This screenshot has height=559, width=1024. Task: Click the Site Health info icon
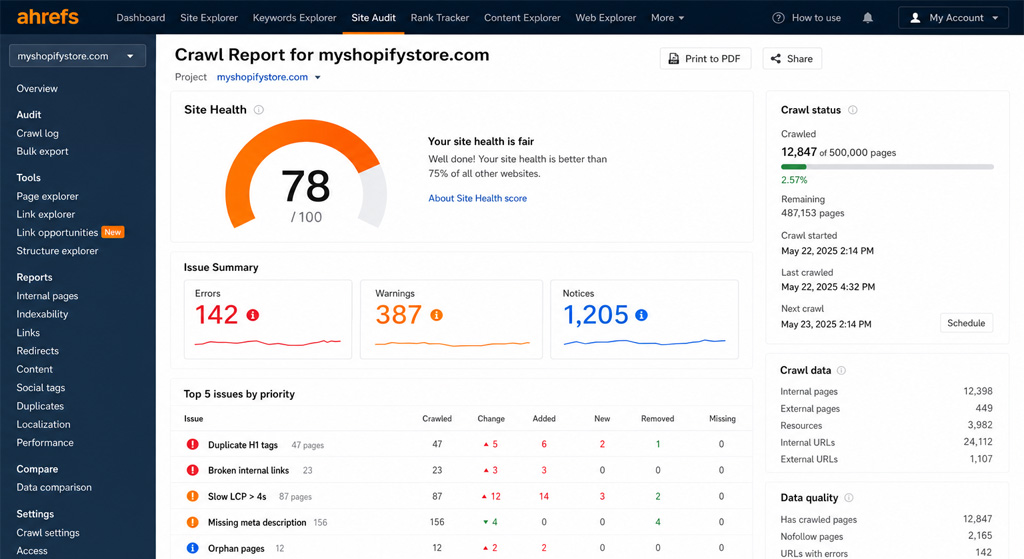click(259, 110)
